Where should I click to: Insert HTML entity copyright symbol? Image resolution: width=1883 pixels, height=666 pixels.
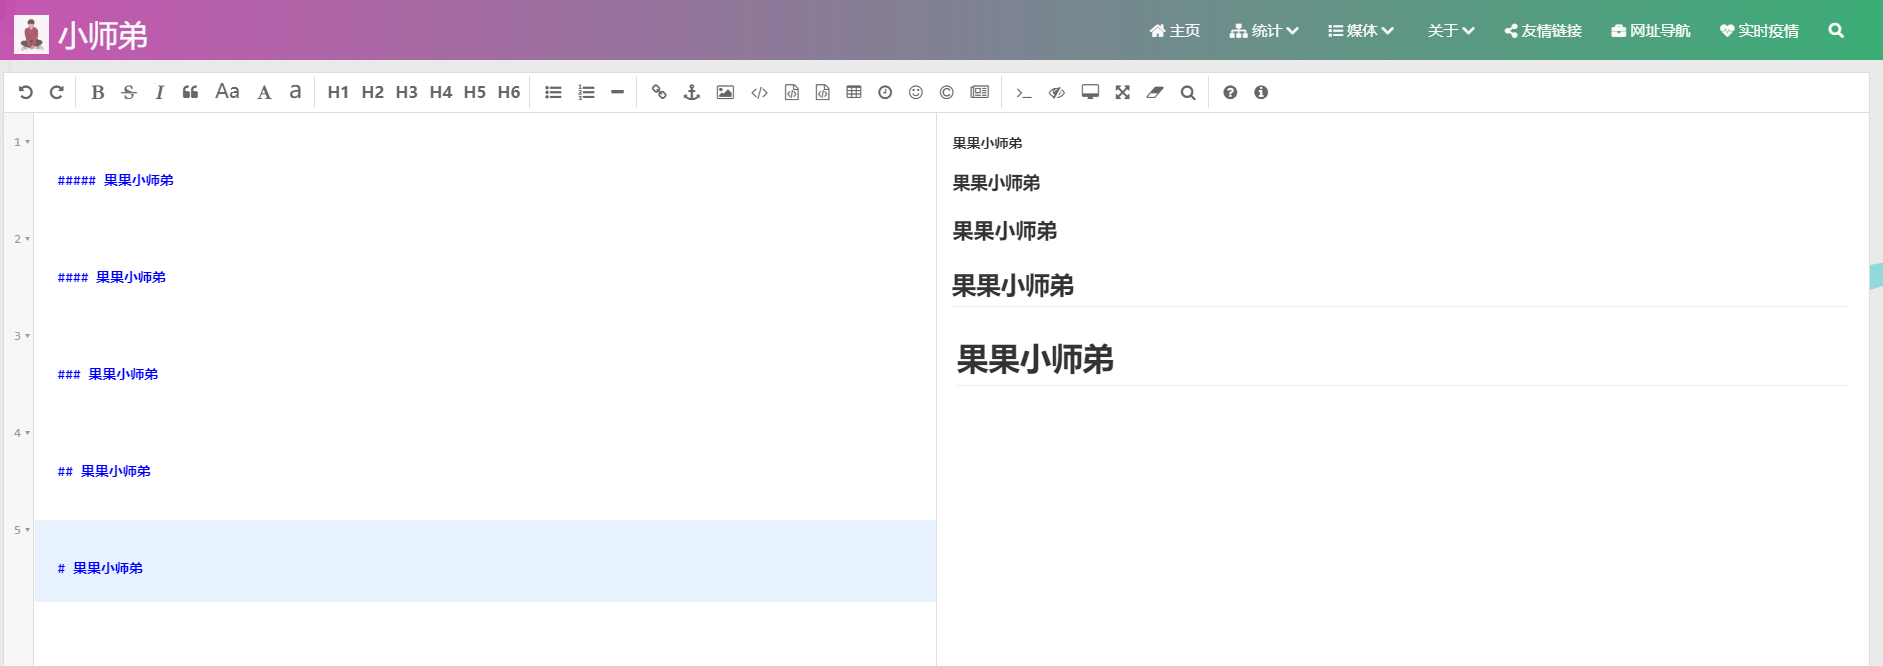point(946,92)
